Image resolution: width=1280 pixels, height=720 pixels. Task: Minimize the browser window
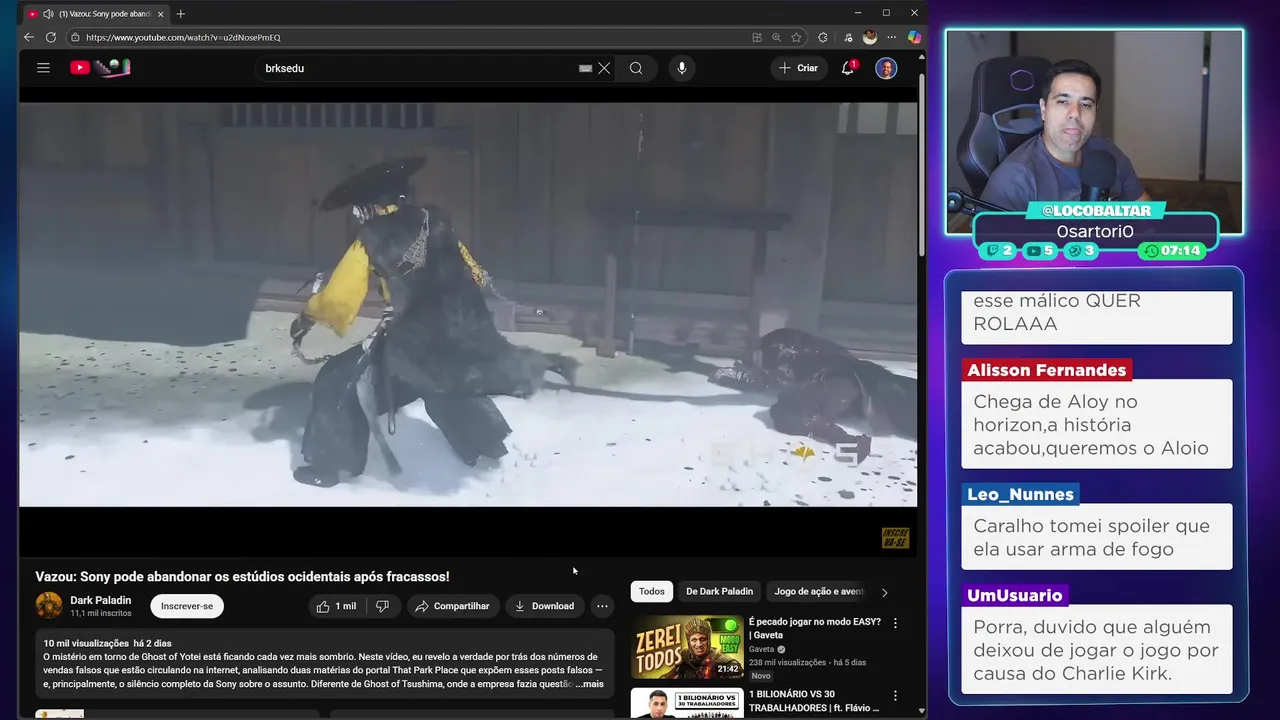[858, 12]
